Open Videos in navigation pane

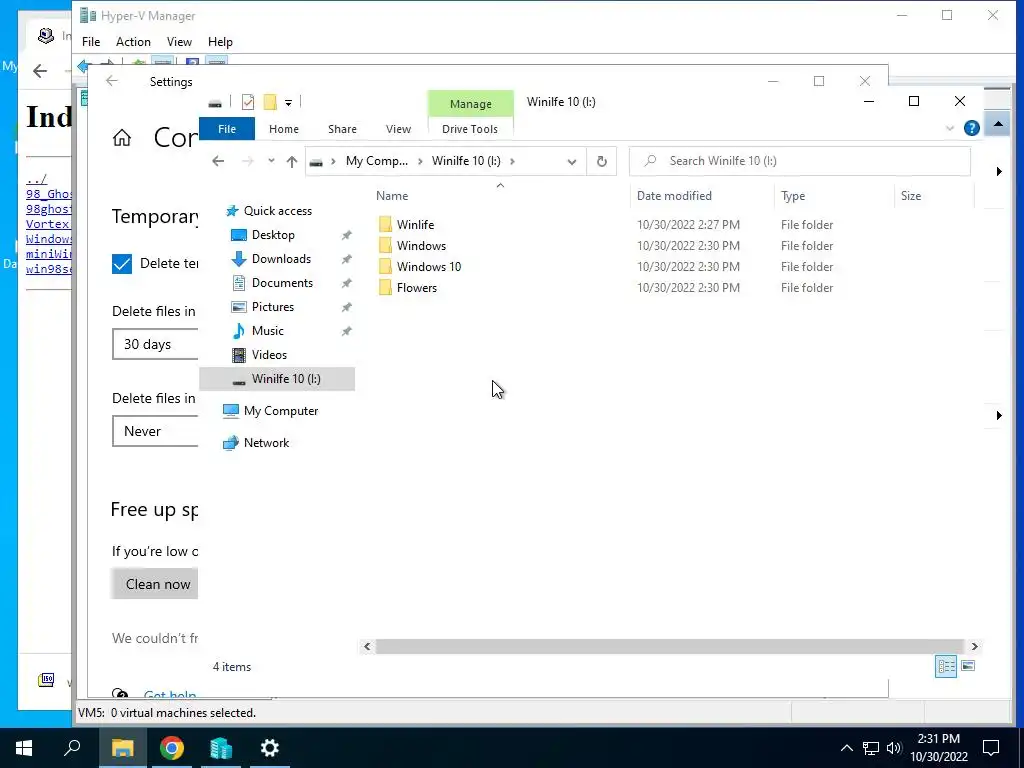[x=269, y=355]
